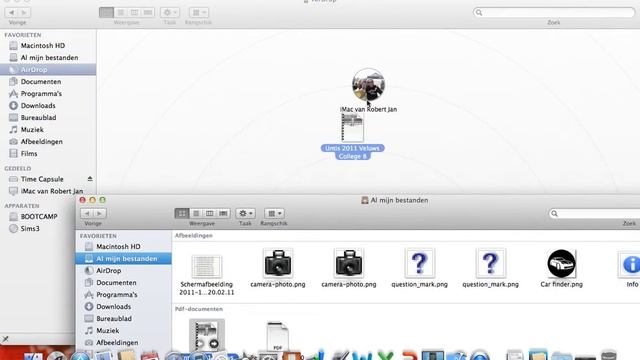The width and height of the screenshot is (640, 360).
Task: Open Bureaublad in AirDrop window sidebar
Action: point(38,118)
